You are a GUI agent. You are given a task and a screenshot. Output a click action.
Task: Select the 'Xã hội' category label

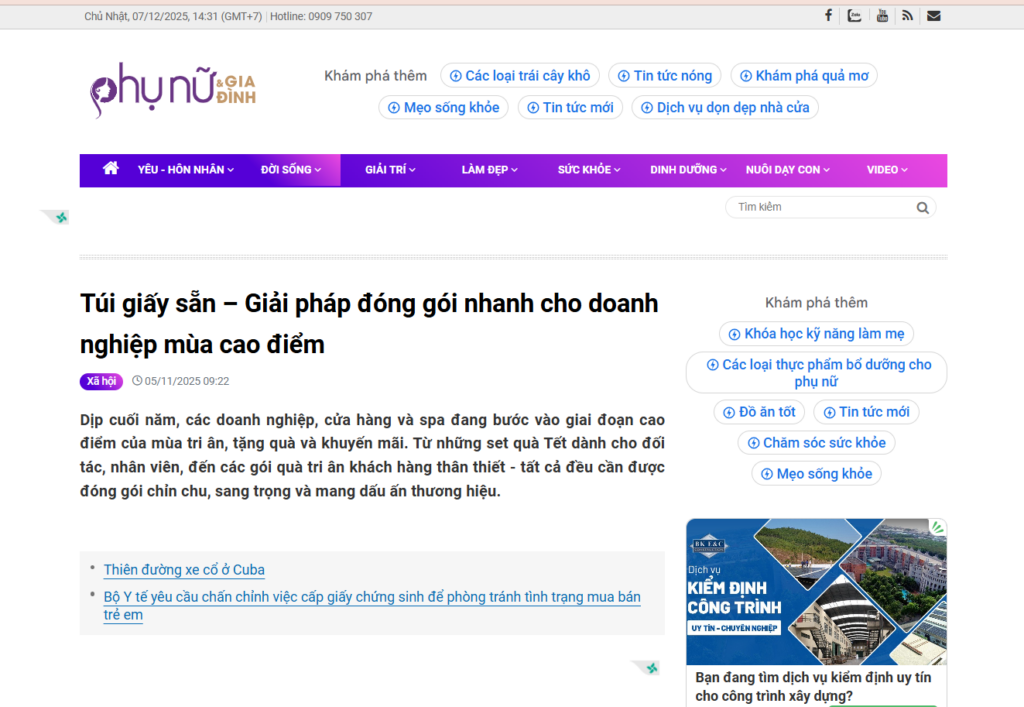100,381
